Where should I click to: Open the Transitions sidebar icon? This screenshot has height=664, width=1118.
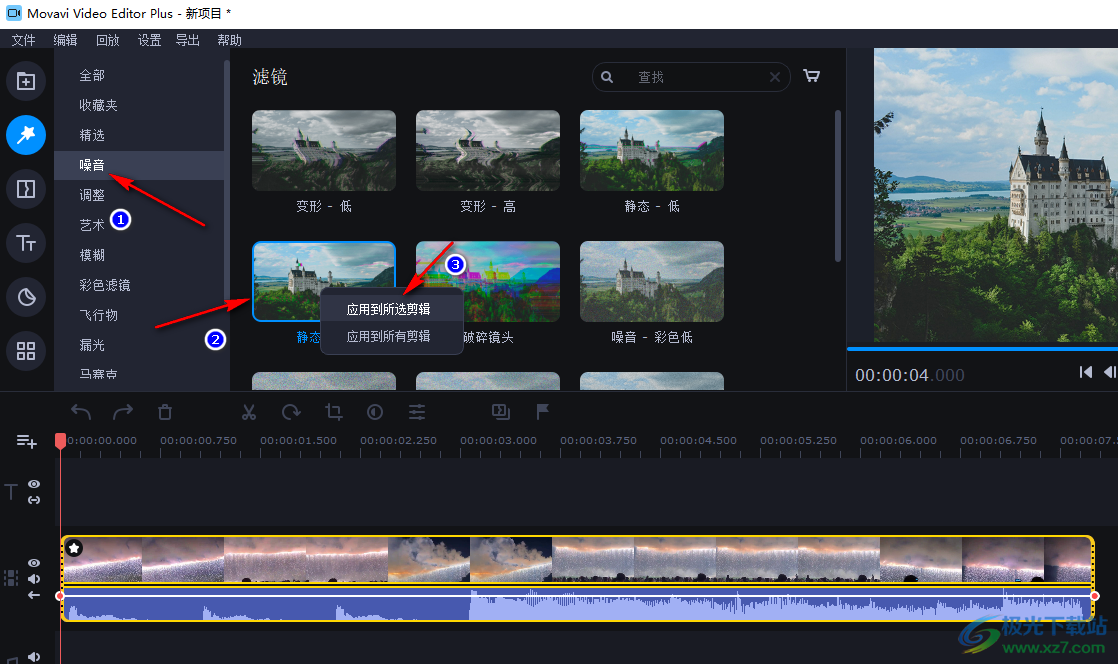[26, 189]
